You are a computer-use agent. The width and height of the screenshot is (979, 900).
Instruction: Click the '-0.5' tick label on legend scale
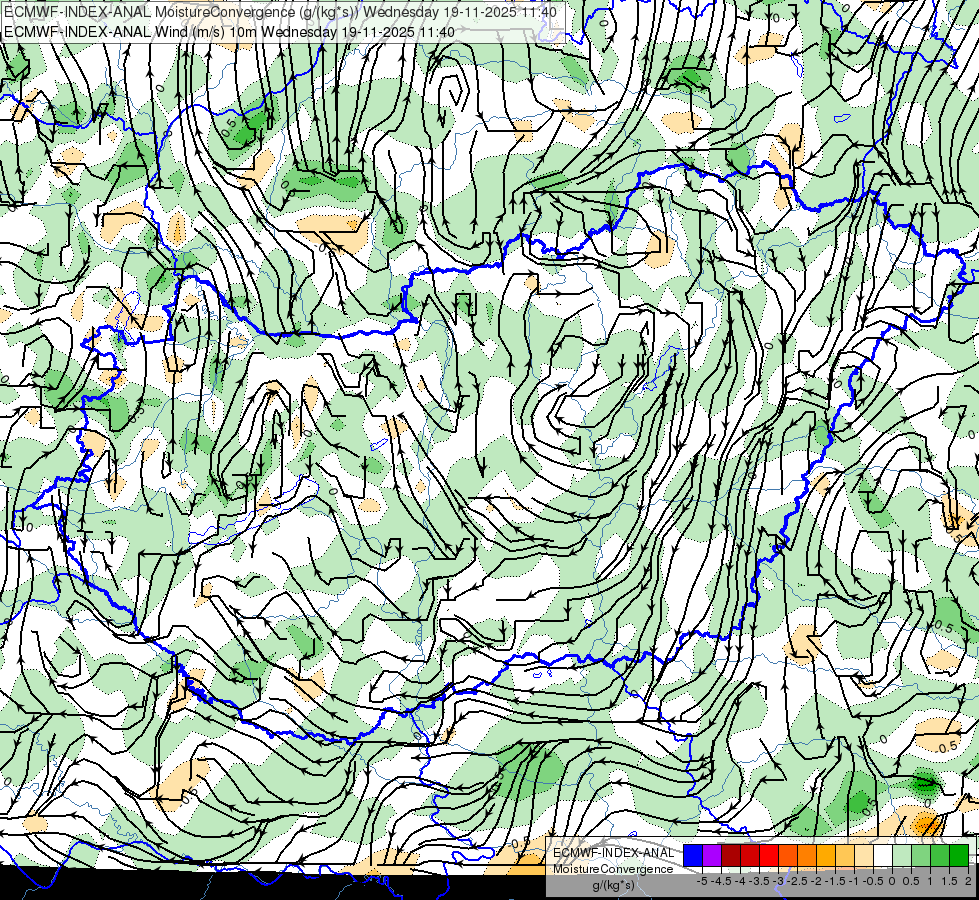(873, 881)
